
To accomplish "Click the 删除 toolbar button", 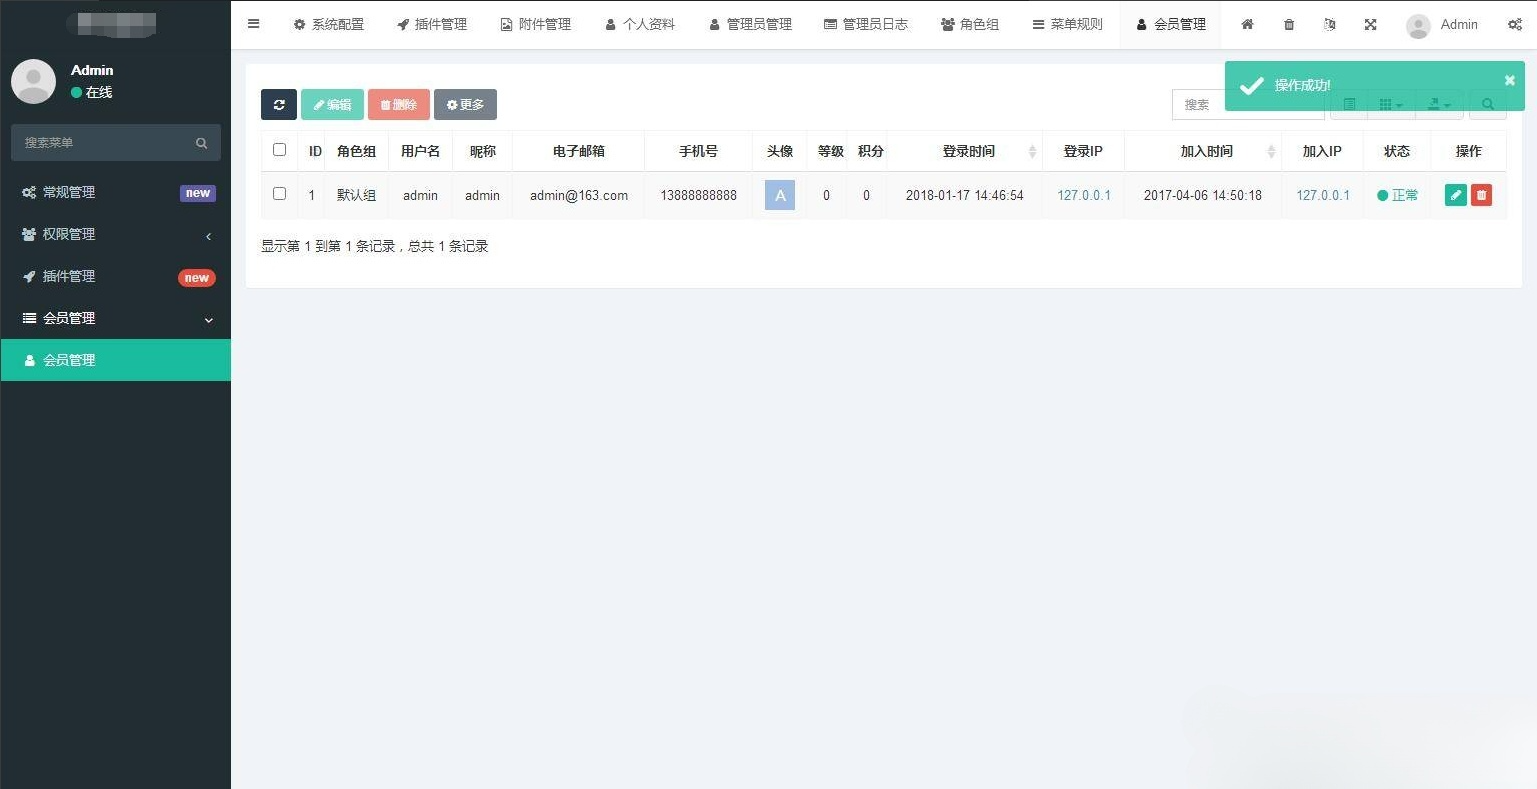I will (x=399, y=105).
